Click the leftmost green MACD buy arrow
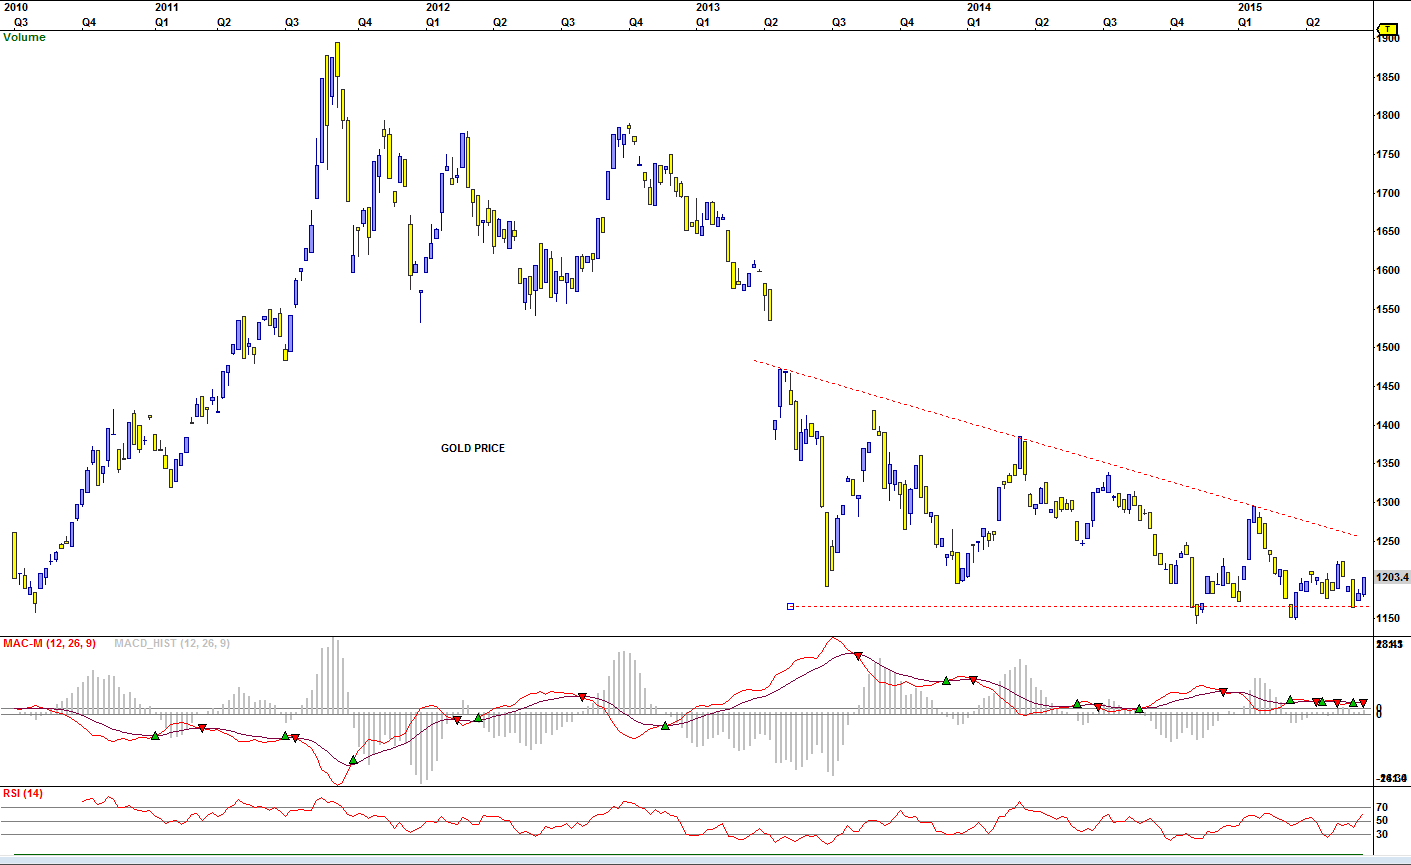The image size is (1411, 865). click(155, 736)
